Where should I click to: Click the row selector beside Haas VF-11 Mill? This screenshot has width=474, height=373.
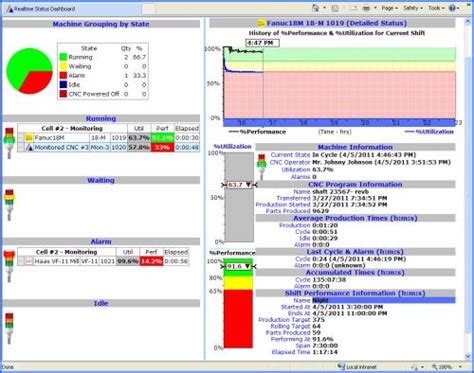point(21,261)
